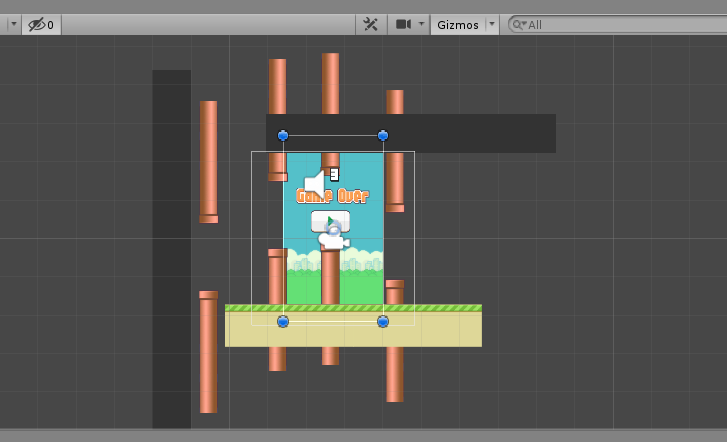The image size is (727, 442).
Task: Select the audio source speaker gizmo
Action: [315, 185]
